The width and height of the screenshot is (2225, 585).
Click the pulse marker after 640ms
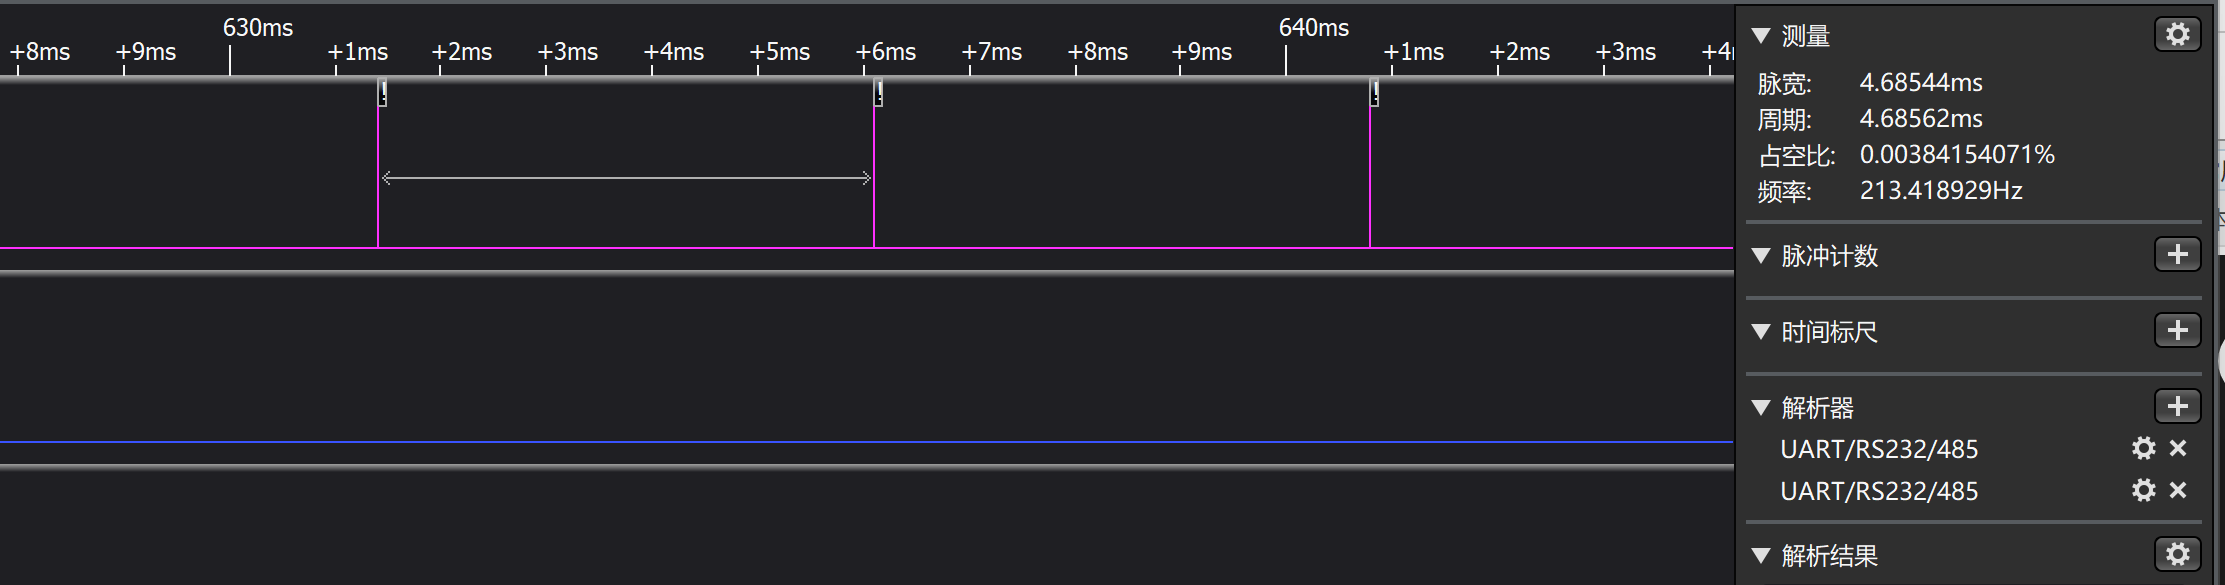coord(1374,94)
